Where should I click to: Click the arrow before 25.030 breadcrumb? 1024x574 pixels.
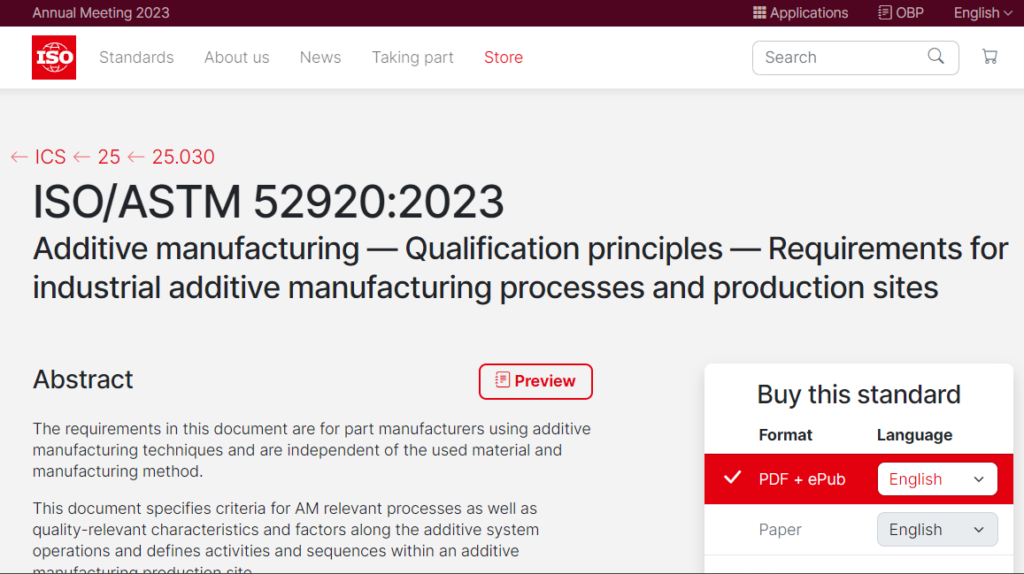136,157
